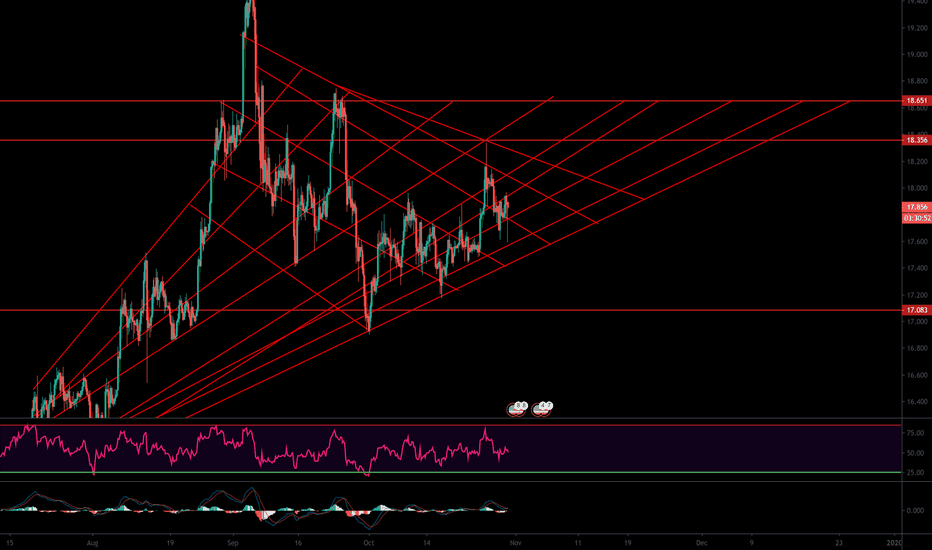Click the 17.400 price axis label
This screenshot has height=550, width=932.
(x=917, y=268)
